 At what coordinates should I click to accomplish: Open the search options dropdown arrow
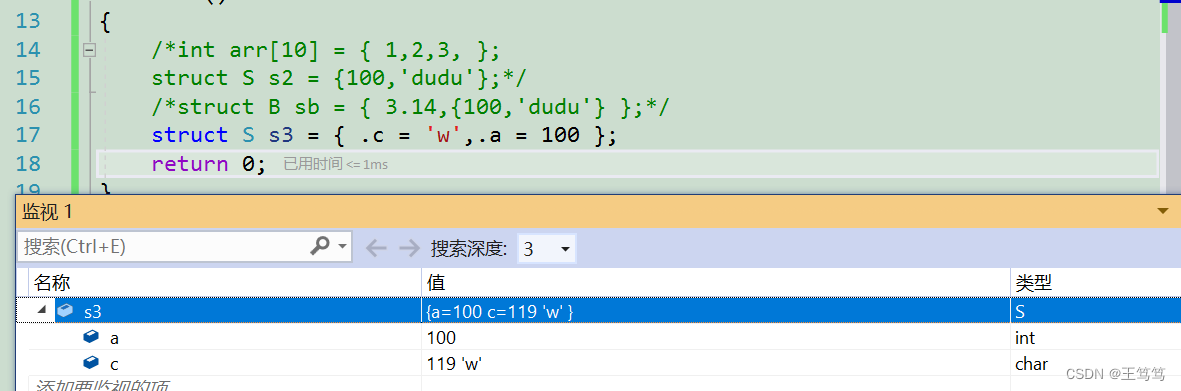click(x=343, y=246)
